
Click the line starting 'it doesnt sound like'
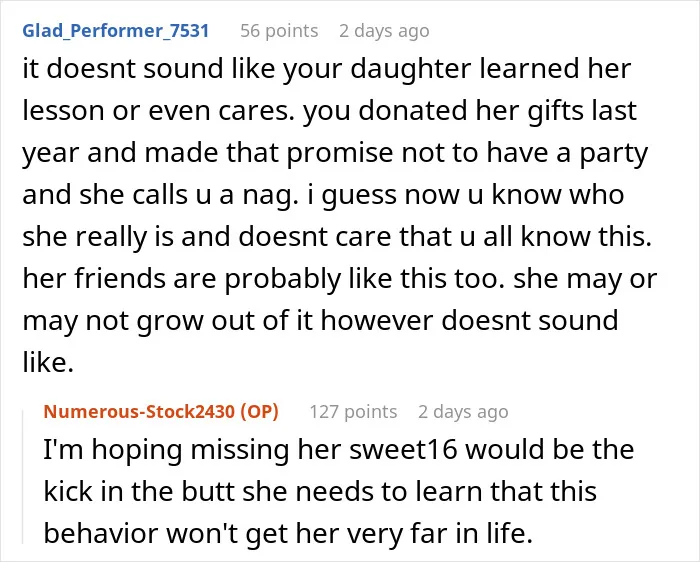pos(327,69)
